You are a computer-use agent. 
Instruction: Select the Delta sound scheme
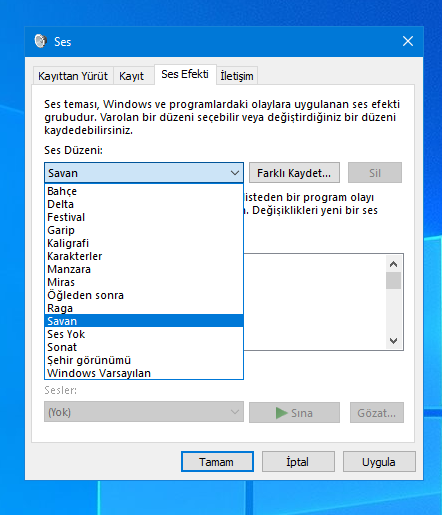coord(144,204)
